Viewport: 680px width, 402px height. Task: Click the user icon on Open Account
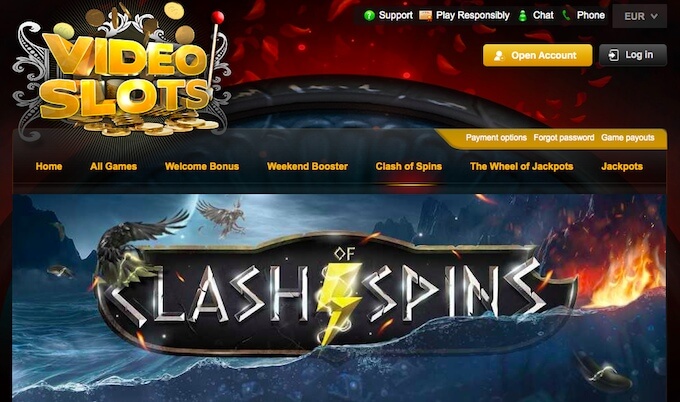click(499, 56)
